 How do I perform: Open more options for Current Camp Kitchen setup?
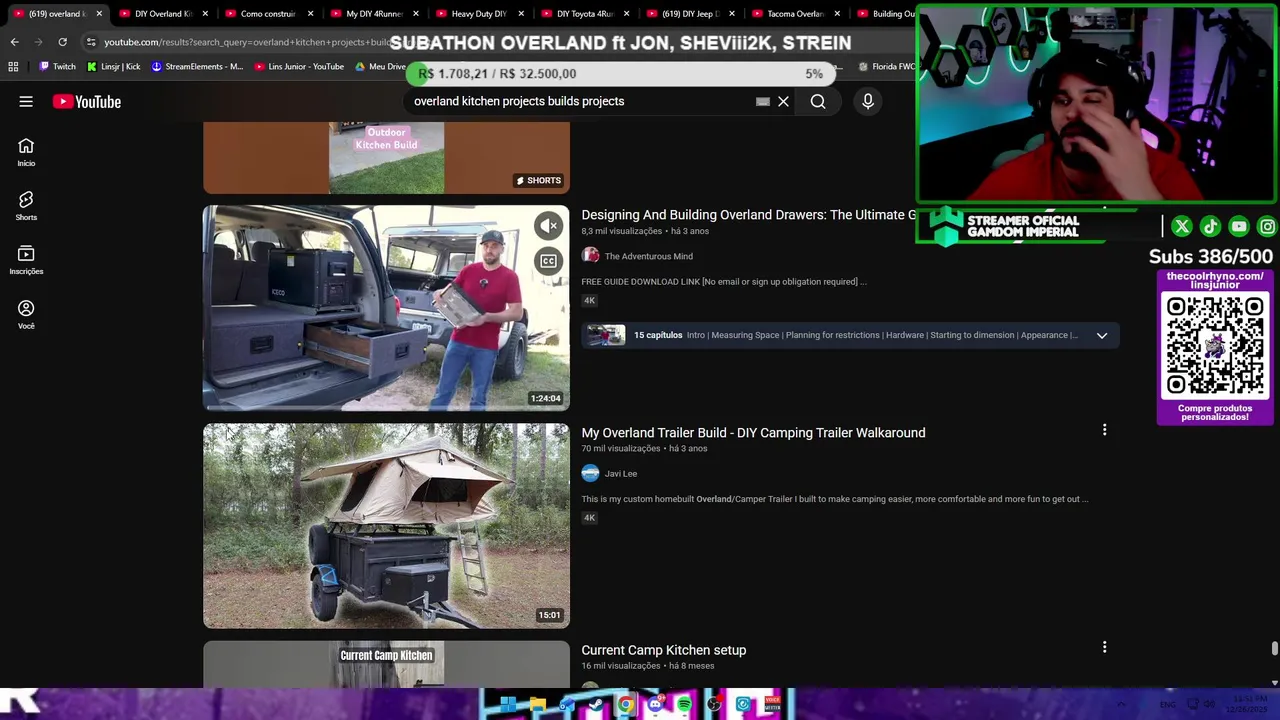click(x=1104, y=647)
